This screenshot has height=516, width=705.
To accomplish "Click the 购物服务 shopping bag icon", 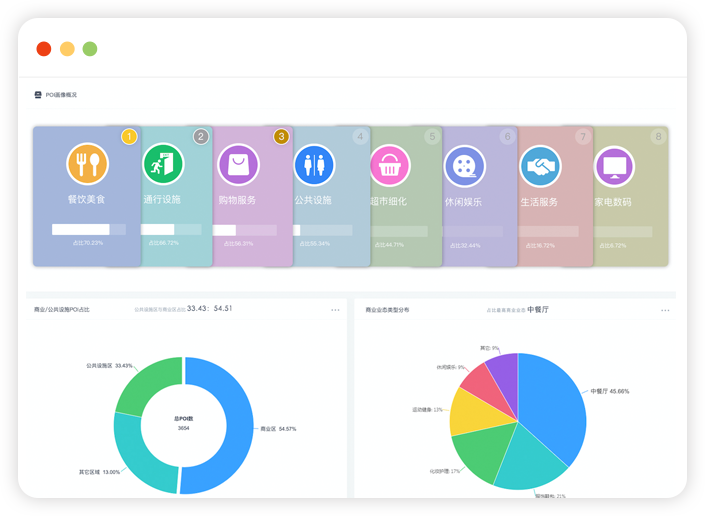I will (238, 164).
